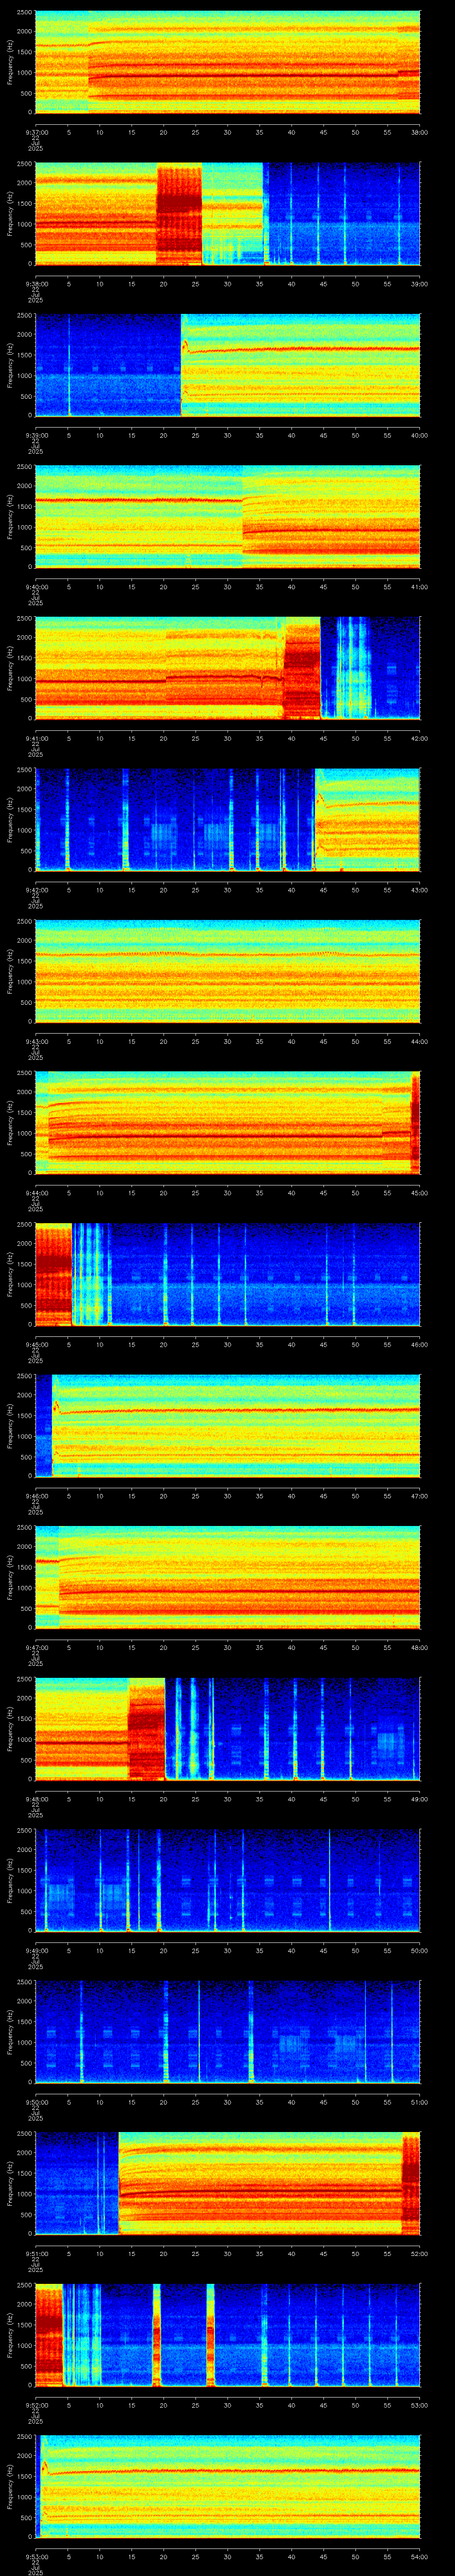Click the 44:00 end time label
Screen dimensions: 455x2576
[x=419, y=1041]
